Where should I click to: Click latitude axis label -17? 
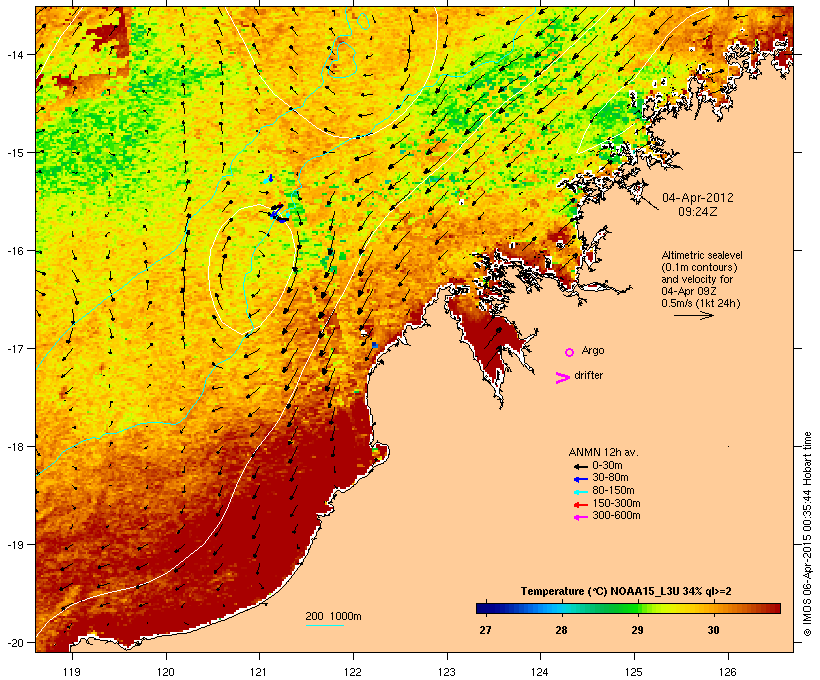coord(14,348)
